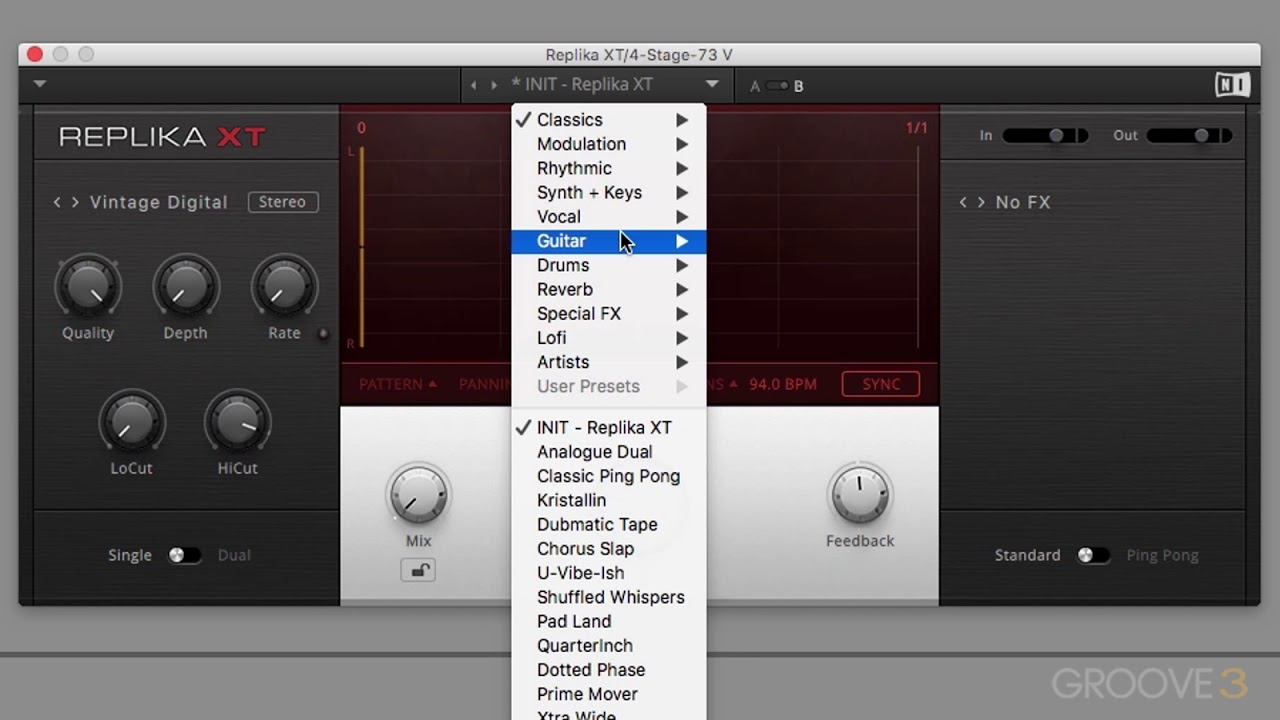This screenshot has height=720, width=1280.
Task: Toggle the Stereo button
Action: click(283, 202)
